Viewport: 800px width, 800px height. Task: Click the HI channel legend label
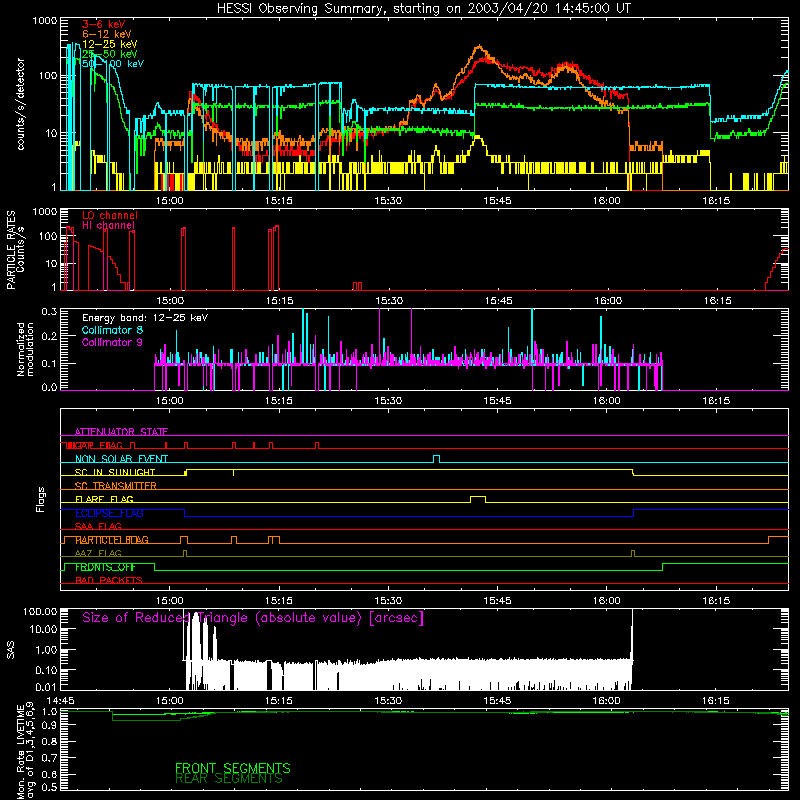tap(108, 226)
